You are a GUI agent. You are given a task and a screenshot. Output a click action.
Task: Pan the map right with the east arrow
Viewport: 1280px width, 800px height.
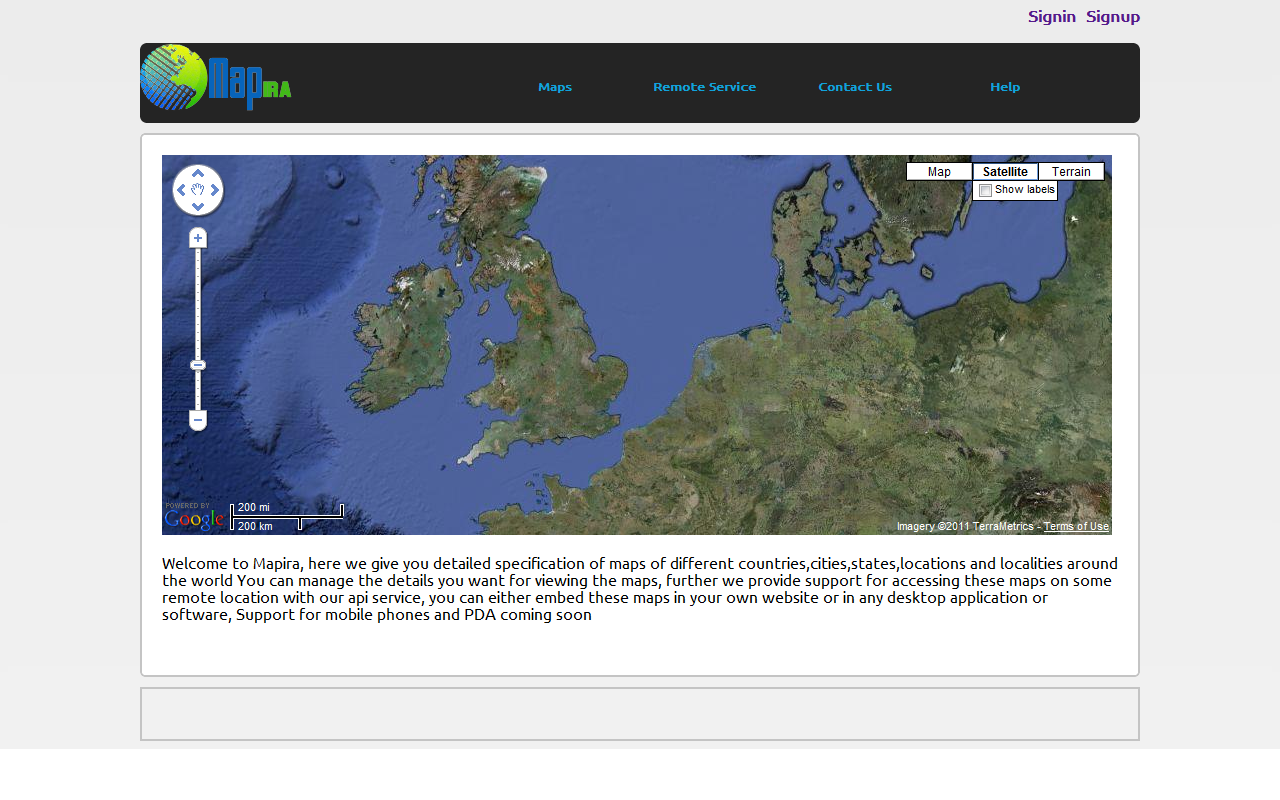click(215, 190)
